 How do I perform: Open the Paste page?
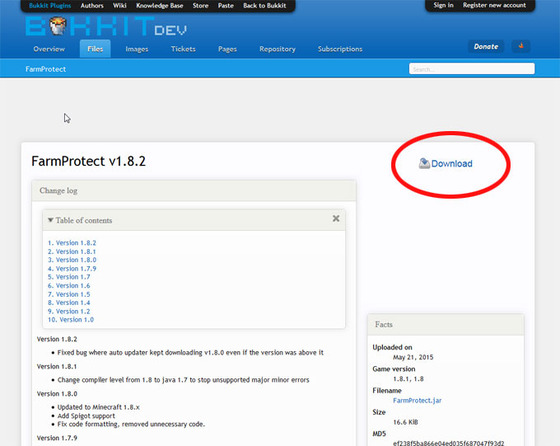point(226,5)
